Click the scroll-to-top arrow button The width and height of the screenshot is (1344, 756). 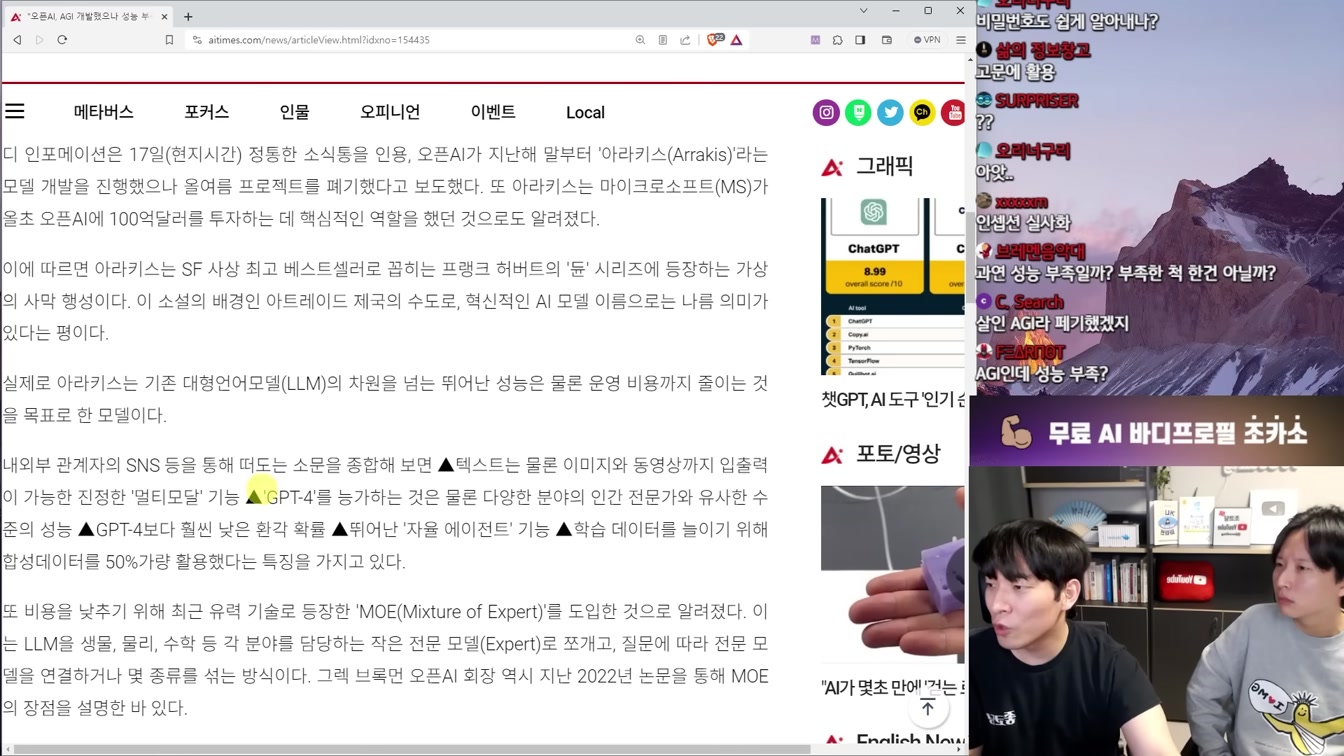[x=927, y=708]
